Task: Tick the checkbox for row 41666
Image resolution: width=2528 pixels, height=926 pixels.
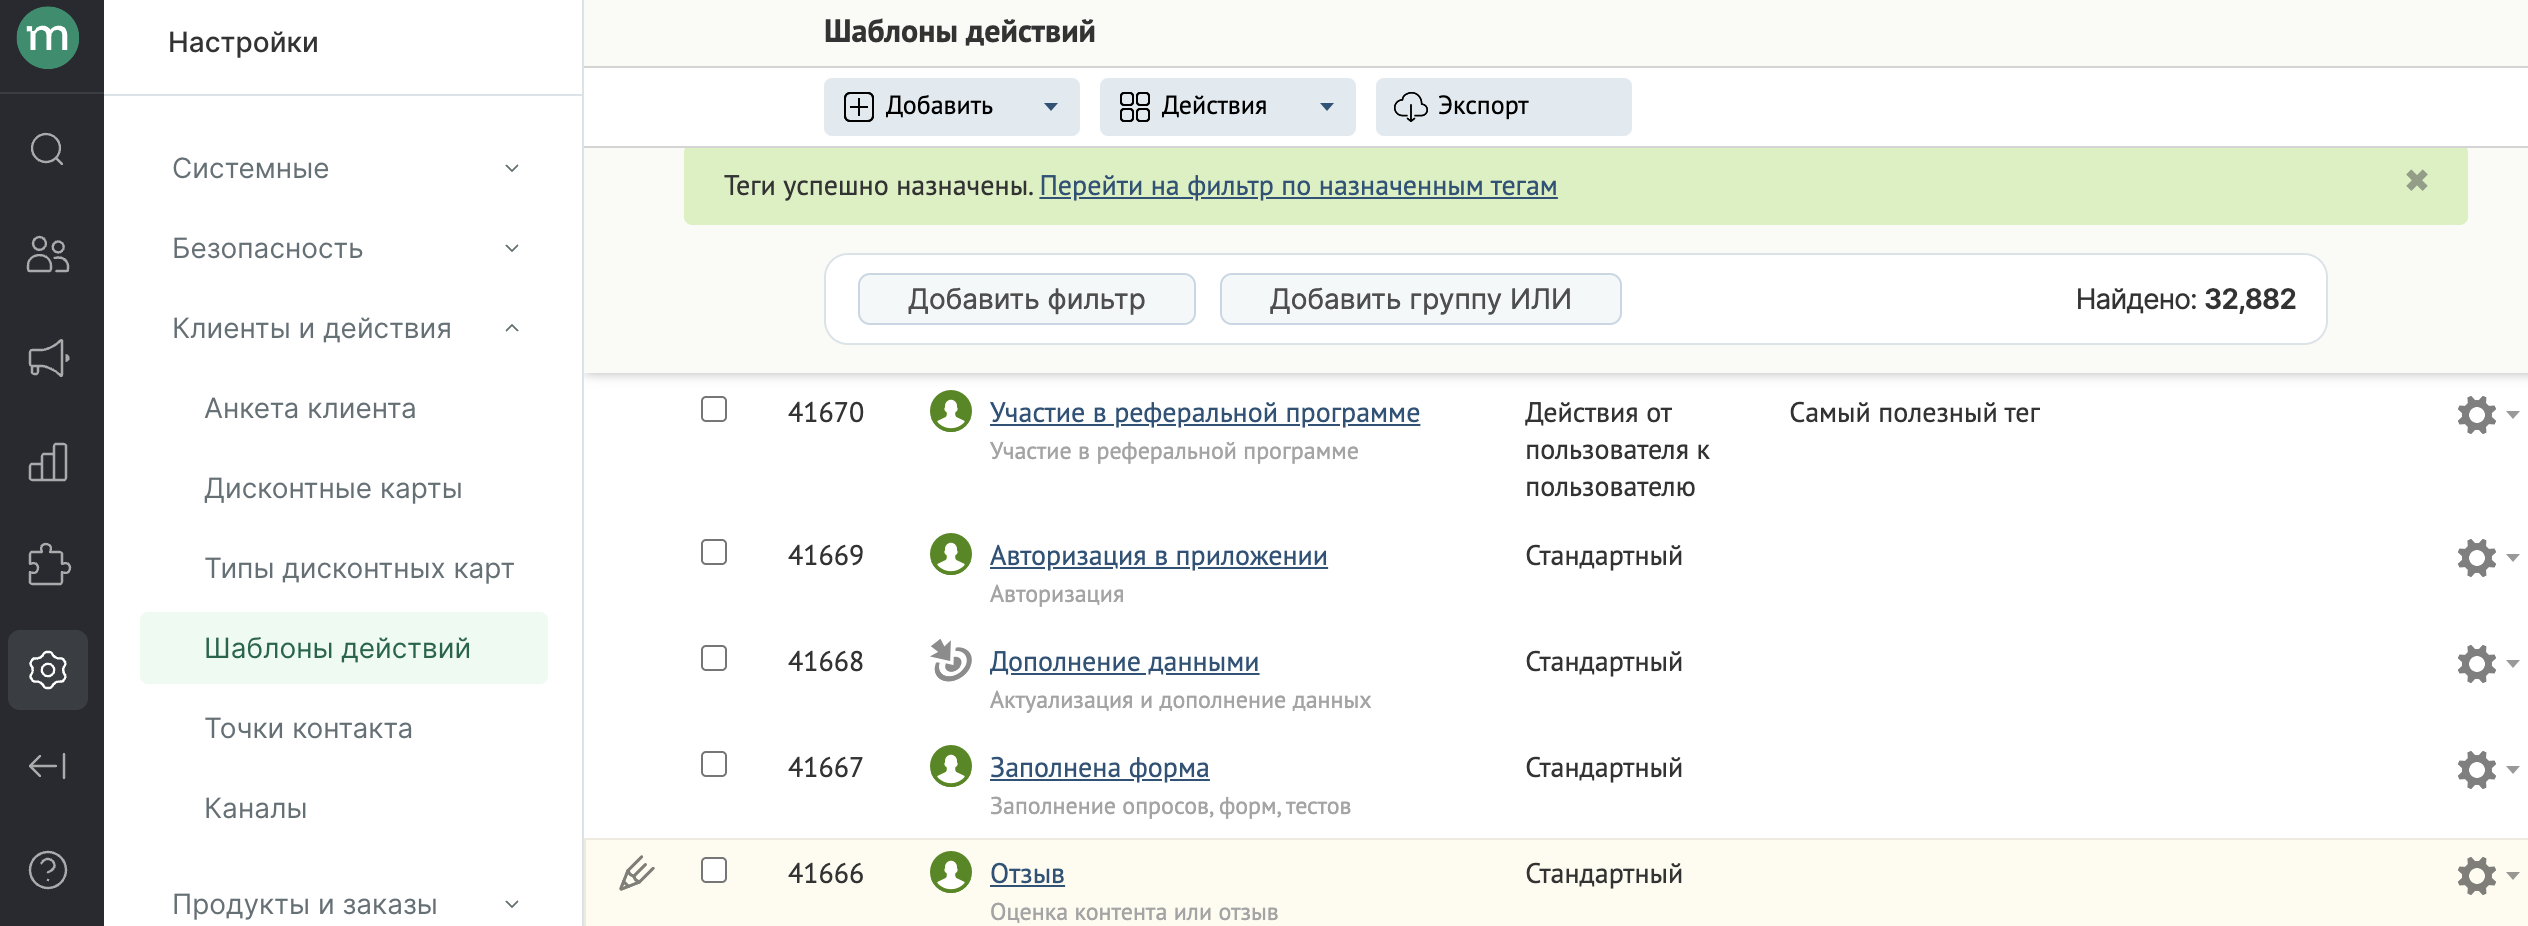Action: pos(714,870)
